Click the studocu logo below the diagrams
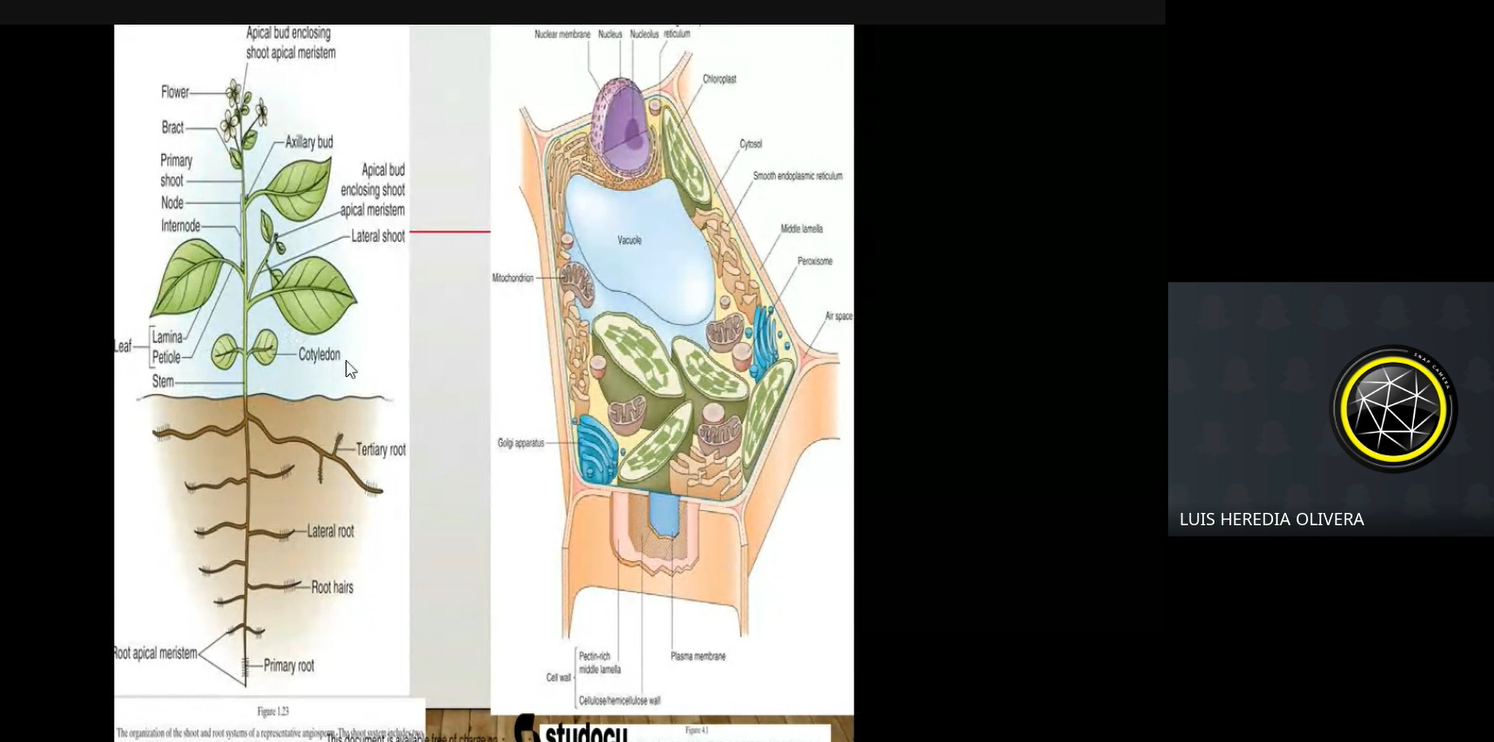 click(x=571, y=730)
